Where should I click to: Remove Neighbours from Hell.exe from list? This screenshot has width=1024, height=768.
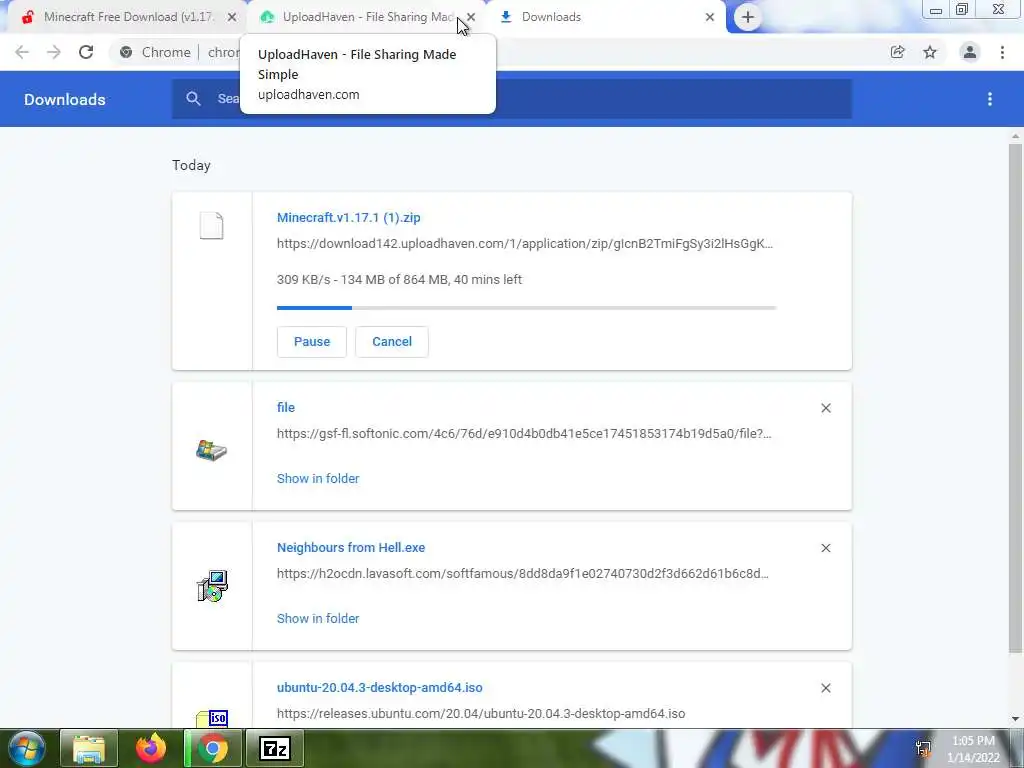point(826,548)
